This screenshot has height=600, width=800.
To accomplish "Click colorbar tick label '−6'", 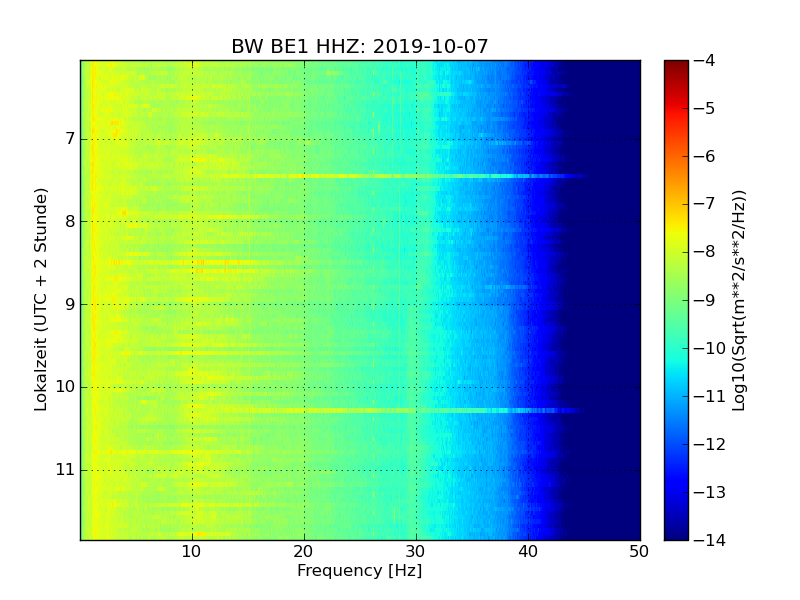I will [705, 156].
